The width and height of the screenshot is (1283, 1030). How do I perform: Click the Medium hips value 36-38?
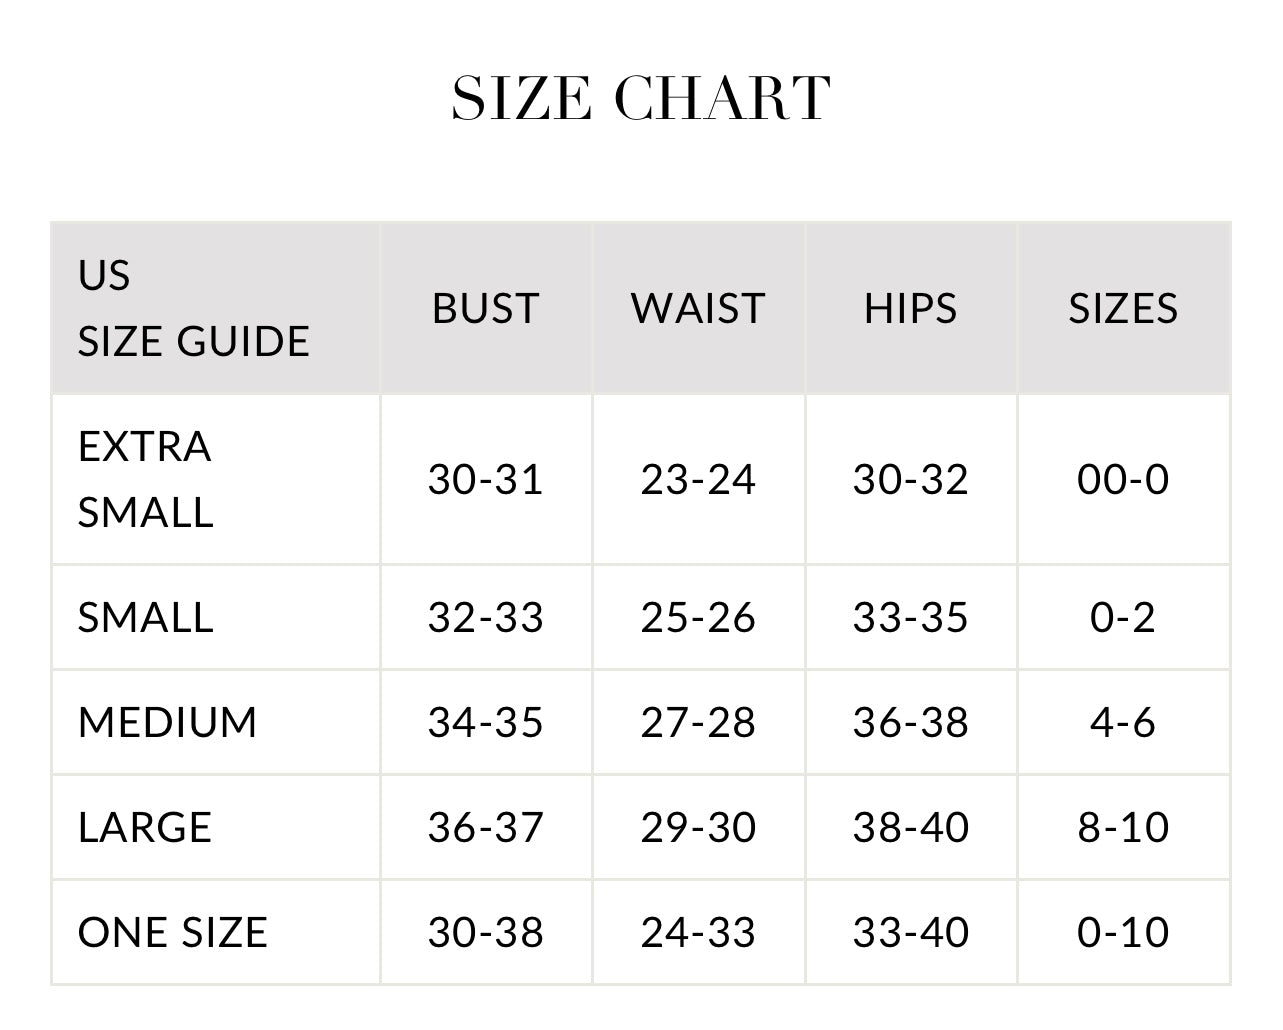click(x=911, y=722)
